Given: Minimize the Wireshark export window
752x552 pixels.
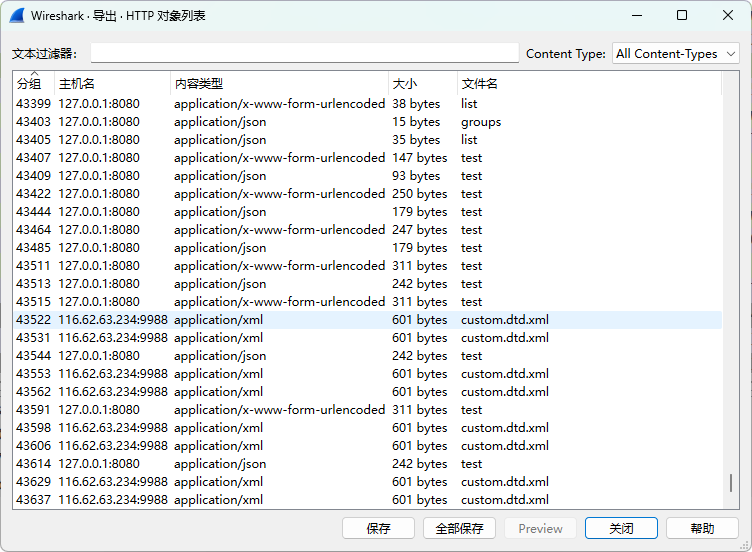Looking at the screenshot, I should click(637, 15).
